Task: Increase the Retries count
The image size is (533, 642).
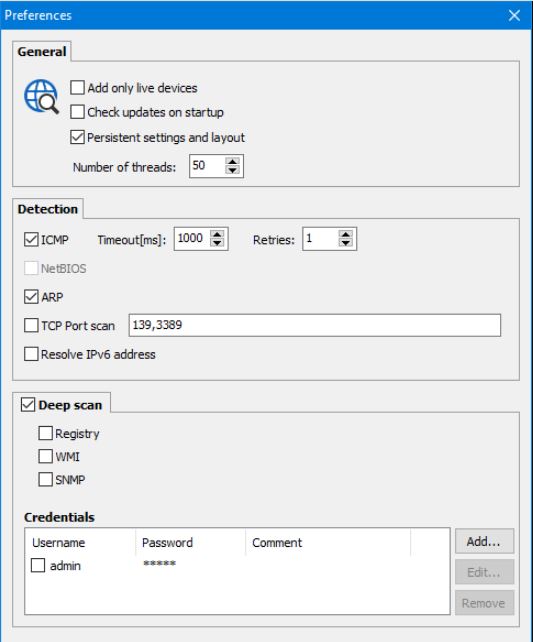Action: pyautogui.click(x=346, y=234)
